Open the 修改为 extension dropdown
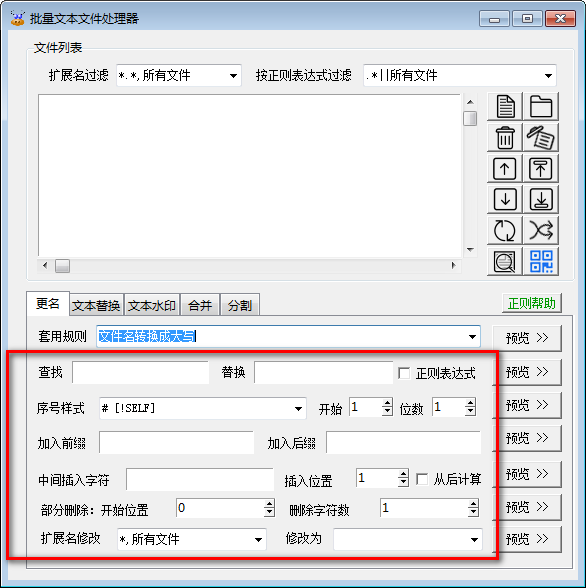Image resolution: width=586 pixels, height=588 pixels. pyautogui.click(x=408, y=539)
